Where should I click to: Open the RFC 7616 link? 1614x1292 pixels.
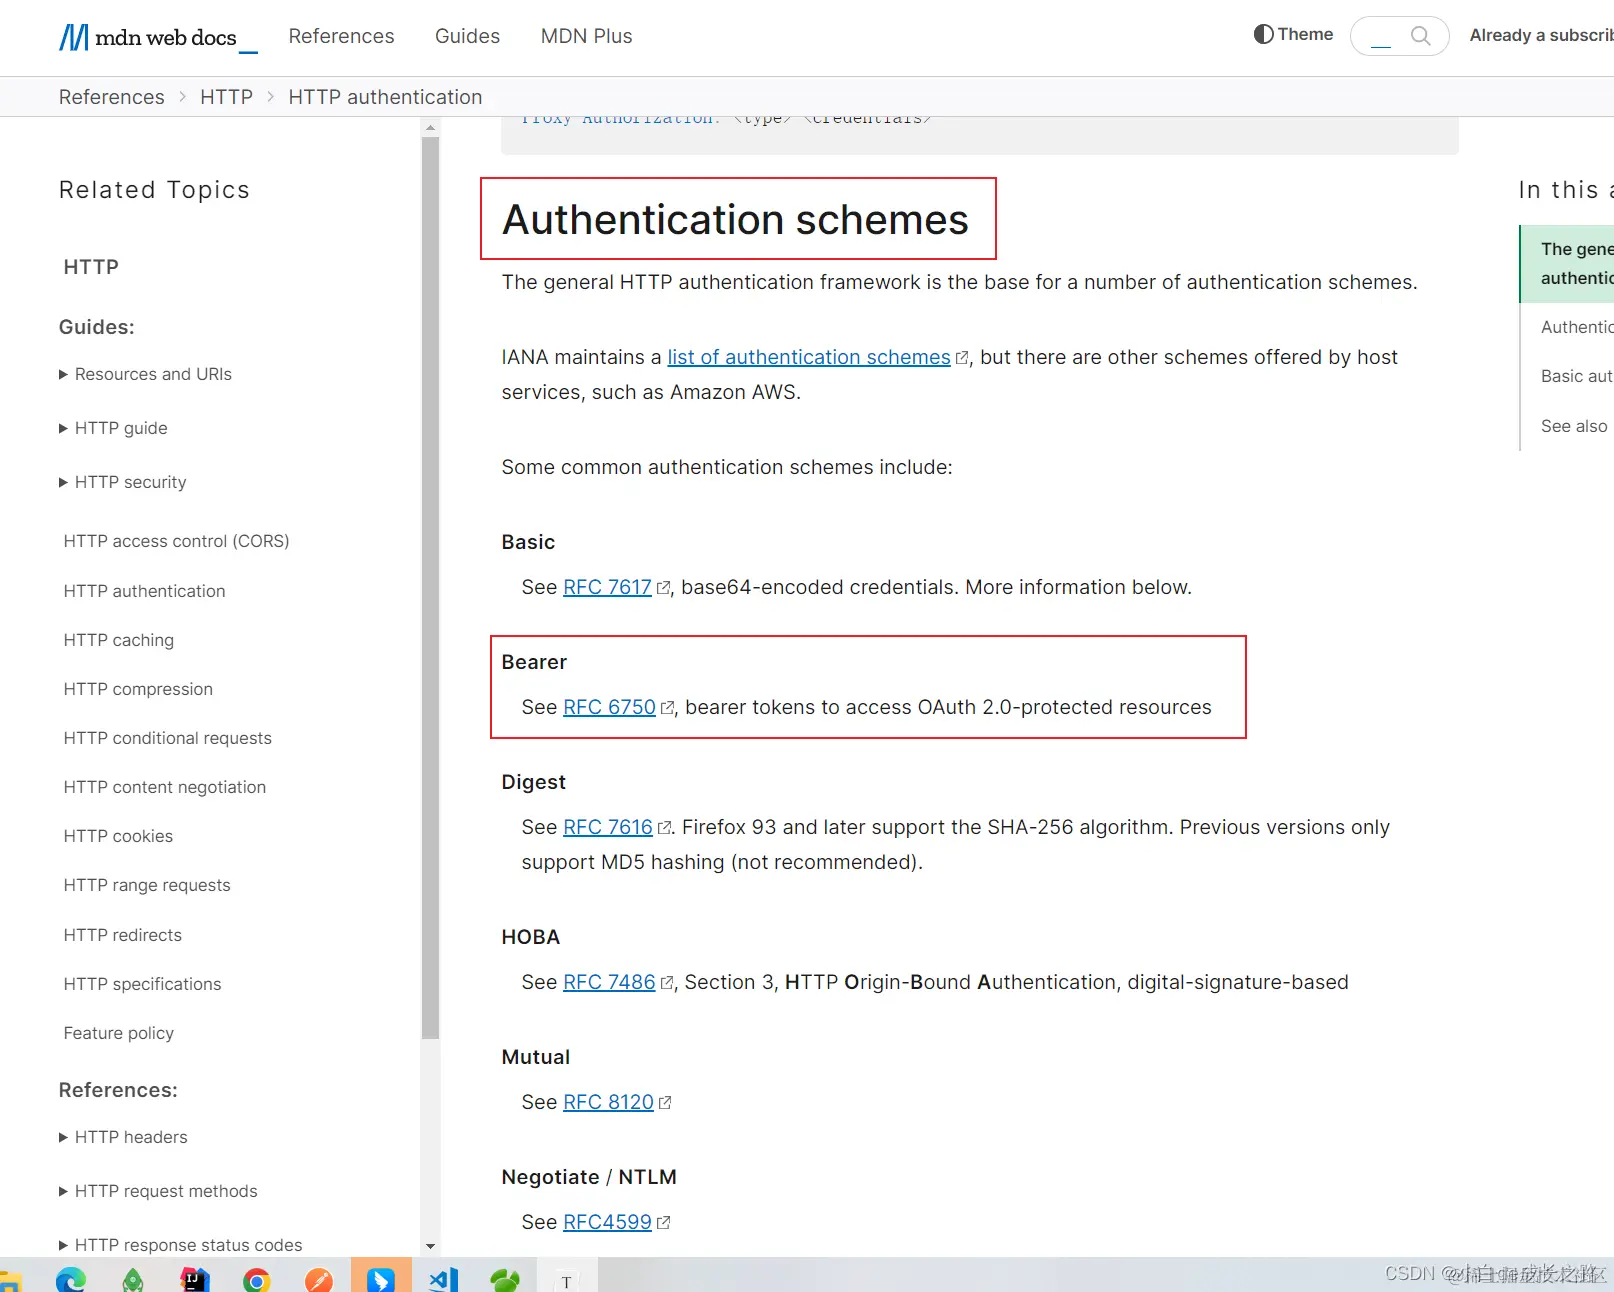pyautogui.click(x=607, y=827)
